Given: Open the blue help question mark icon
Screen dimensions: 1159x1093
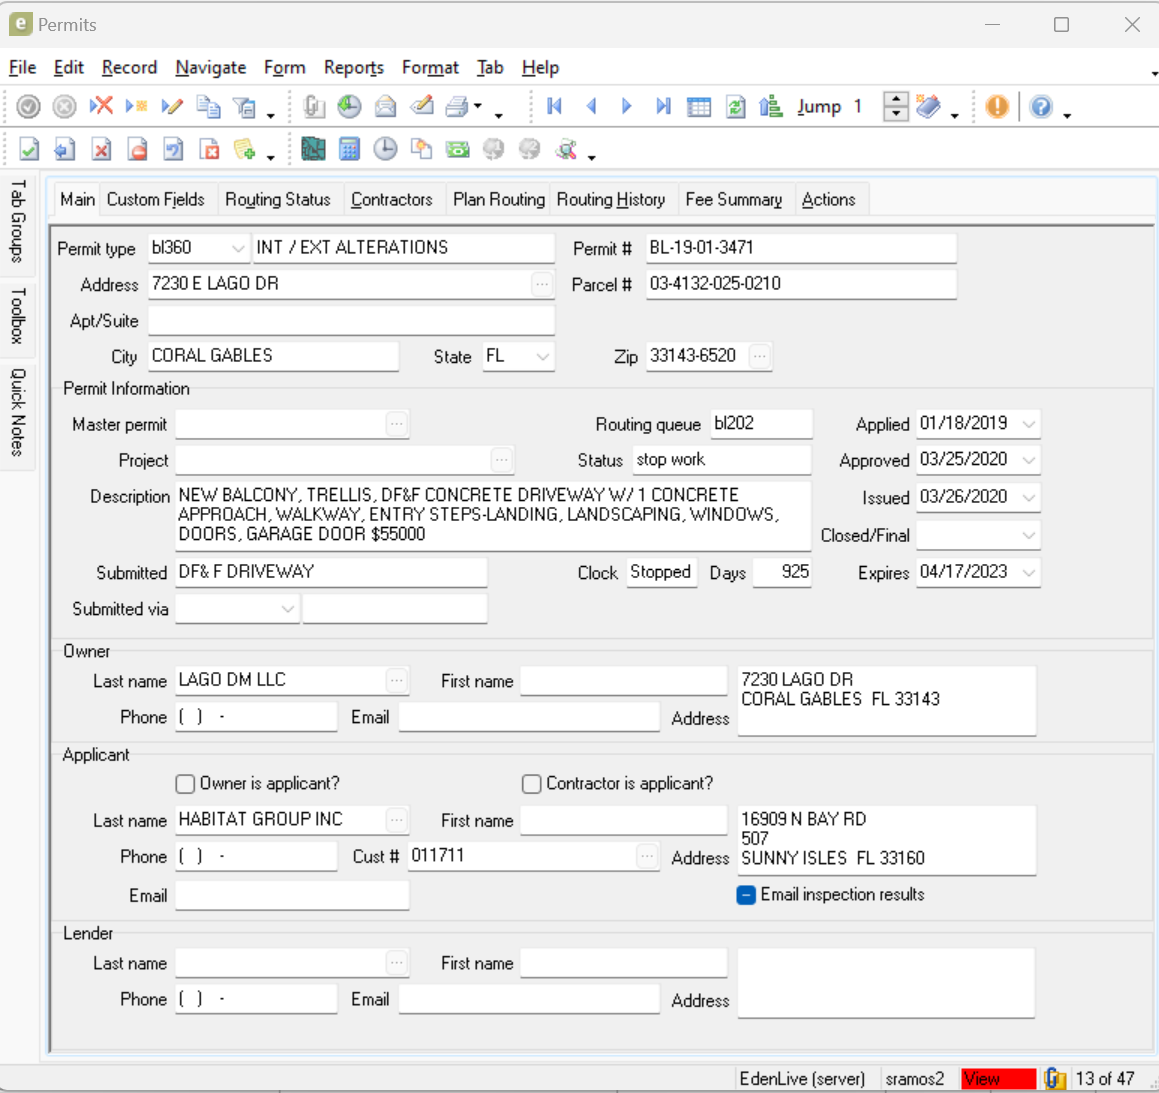Looking at the screenshot, I should (x=1041, y=106).
